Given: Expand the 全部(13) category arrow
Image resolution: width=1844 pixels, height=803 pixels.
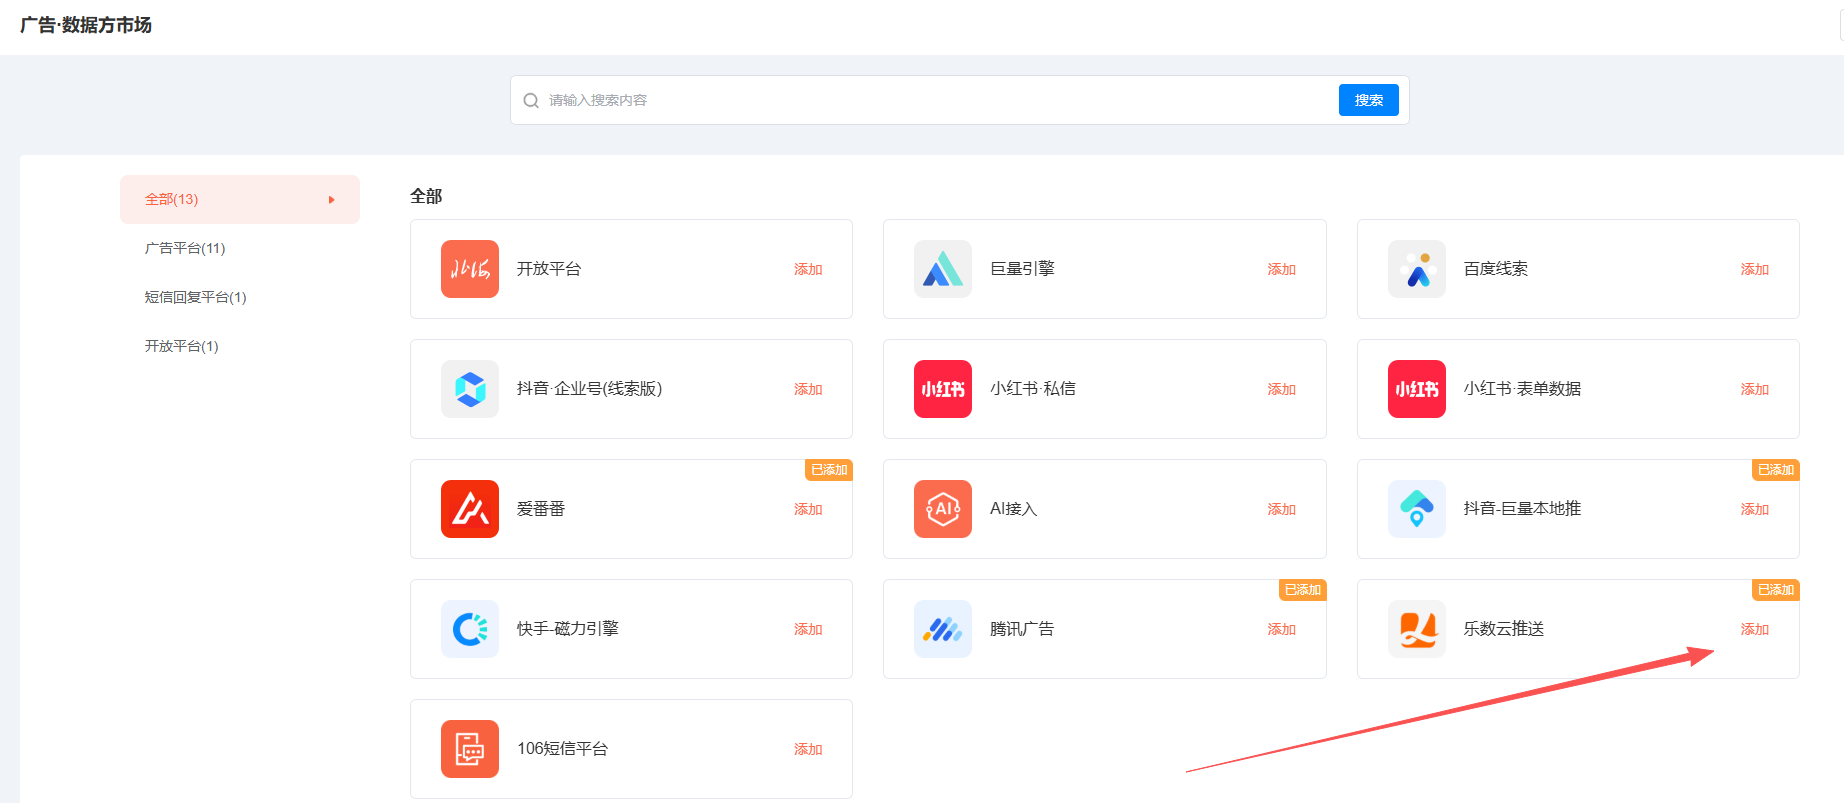Looking at the screenshot, I should 331,200.
